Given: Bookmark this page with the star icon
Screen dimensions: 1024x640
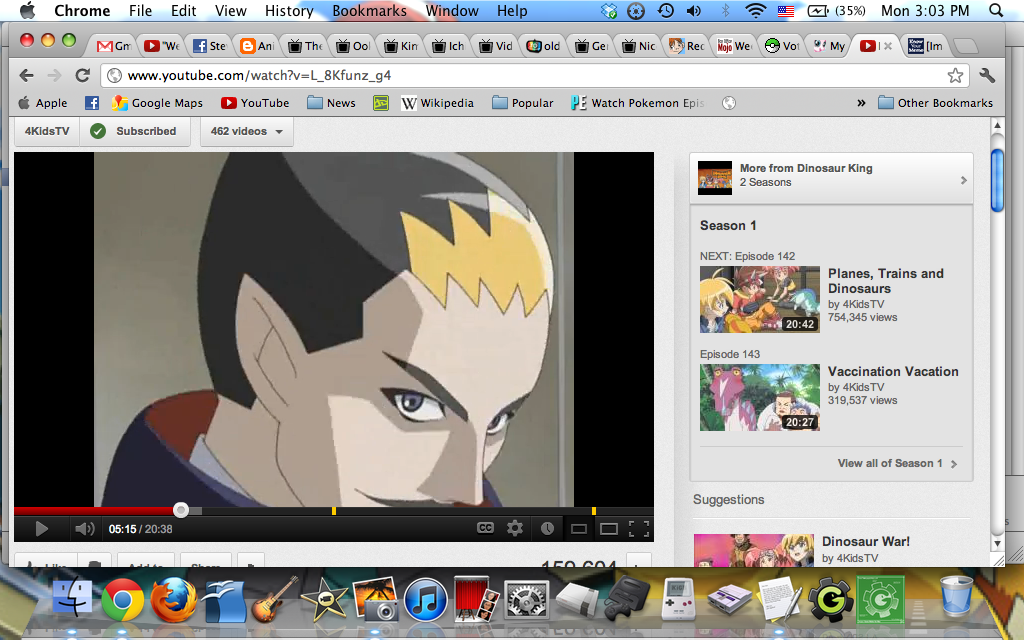Looking at the screenshot, I should click(955, 75).
